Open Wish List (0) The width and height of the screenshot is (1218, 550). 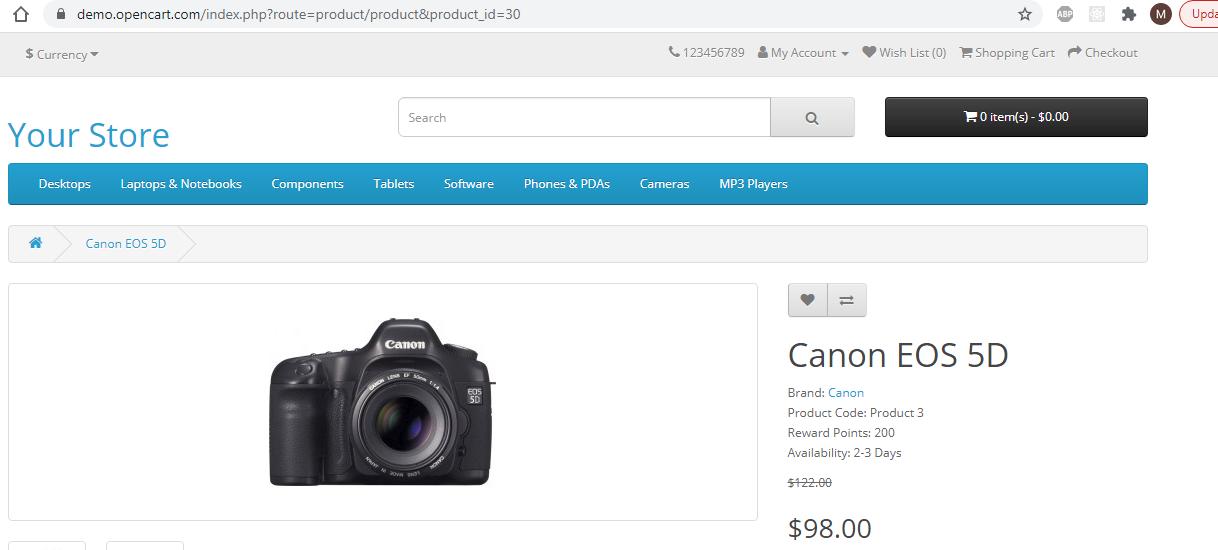[x=904, y=52]
